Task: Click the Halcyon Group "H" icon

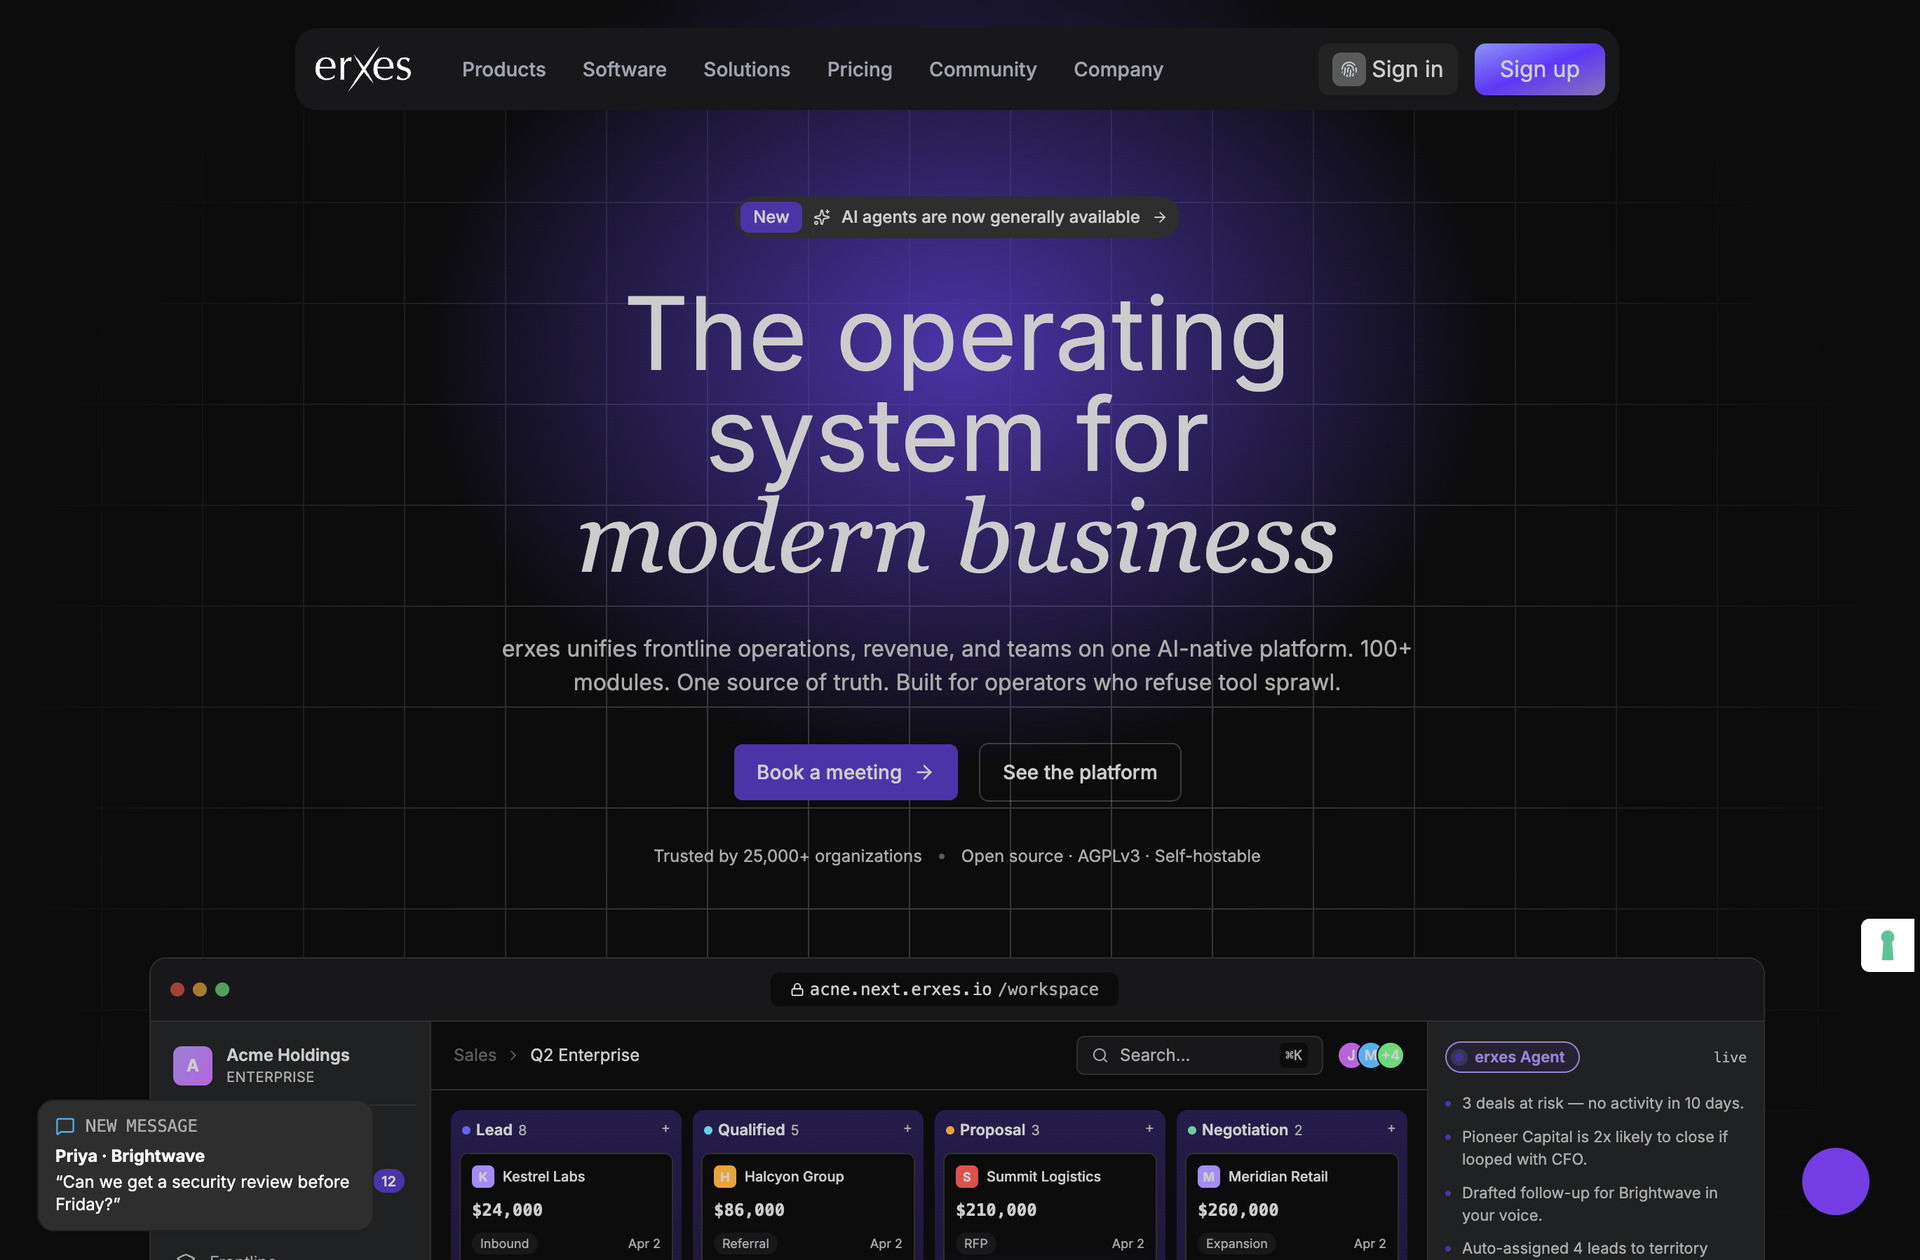Action: click(725, 1177)
